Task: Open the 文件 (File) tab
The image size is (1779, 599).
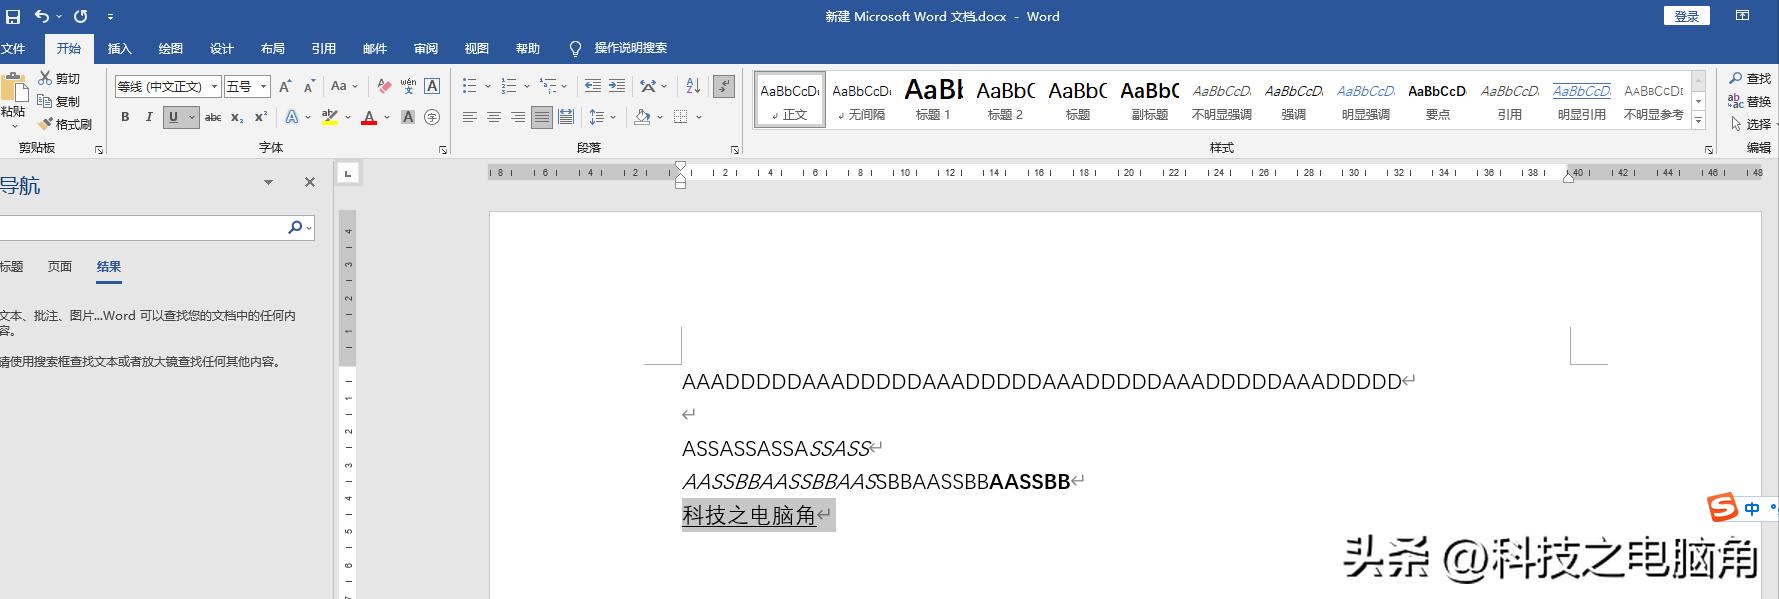Action: [13, 48]
